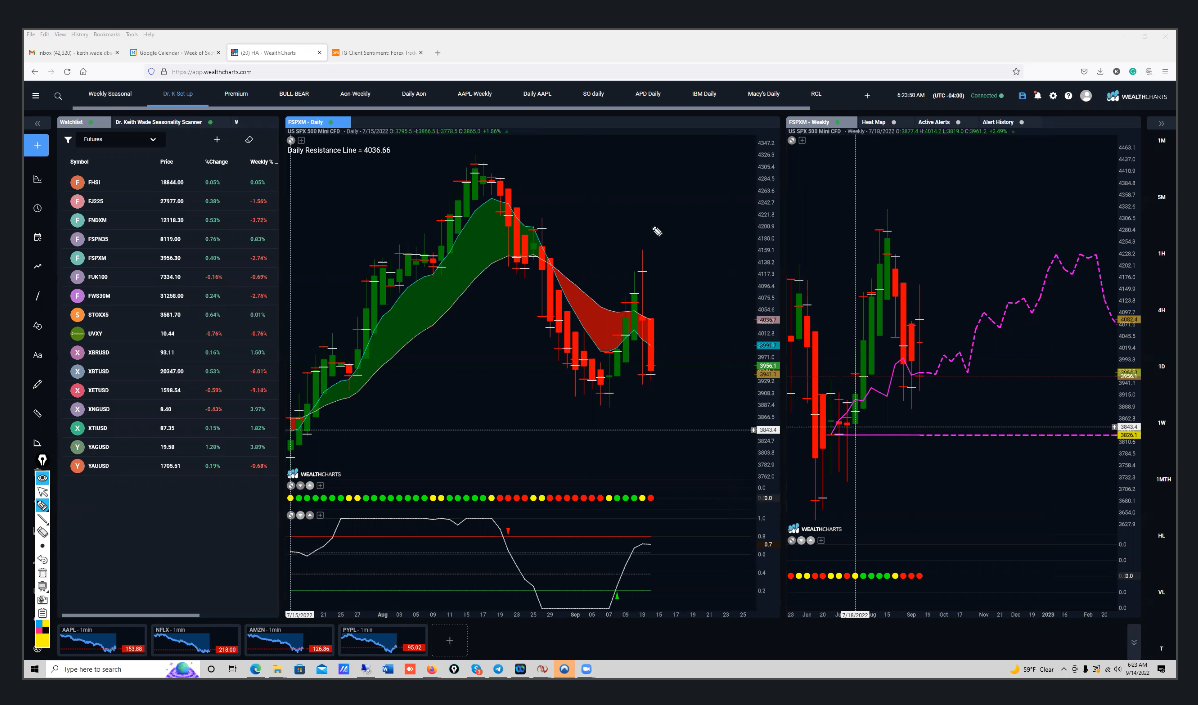Image resolution: width=1198 pixels, height=705 pixels.
Task: Pick the pink color swatch in annotation toolbar
Action: (x=39, y=629)
